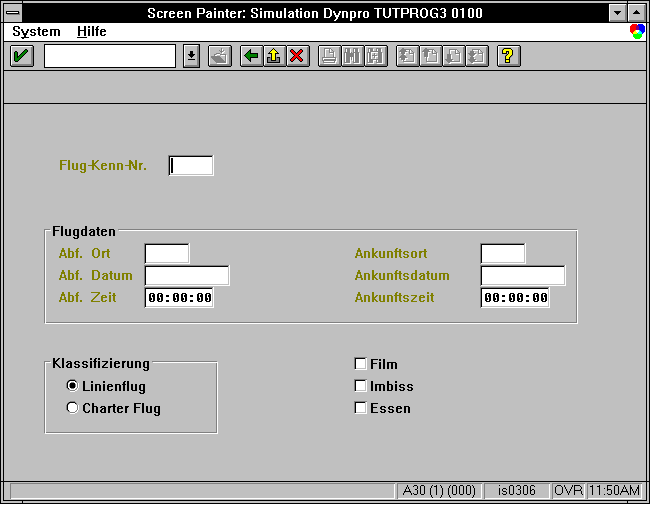Enable the Imbiss checkbox
This screenshot has height=505, width=652.
pos(360,386)
